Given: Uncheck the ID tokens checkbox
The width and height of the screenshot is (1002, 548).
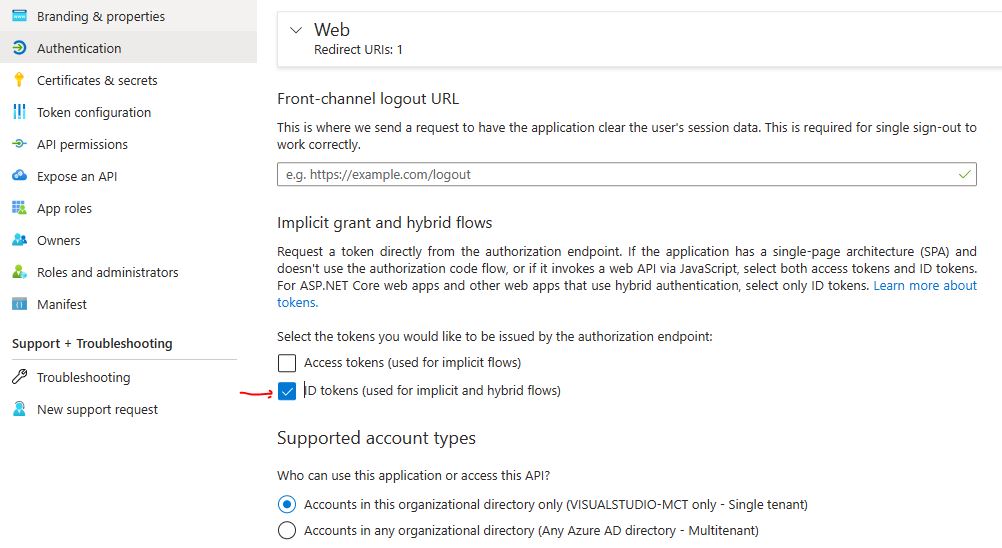Looking at the screenshot, I should [287, 391].
